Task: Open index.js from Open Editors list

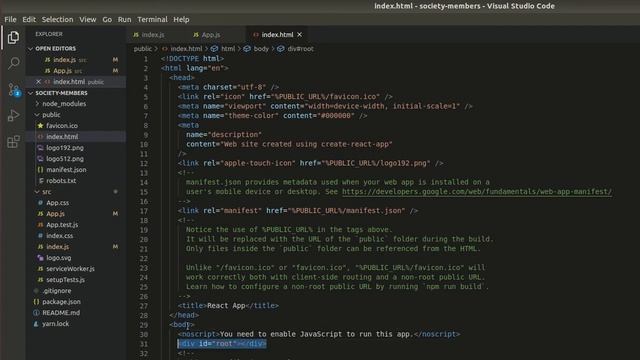Action: coord(64,60)
